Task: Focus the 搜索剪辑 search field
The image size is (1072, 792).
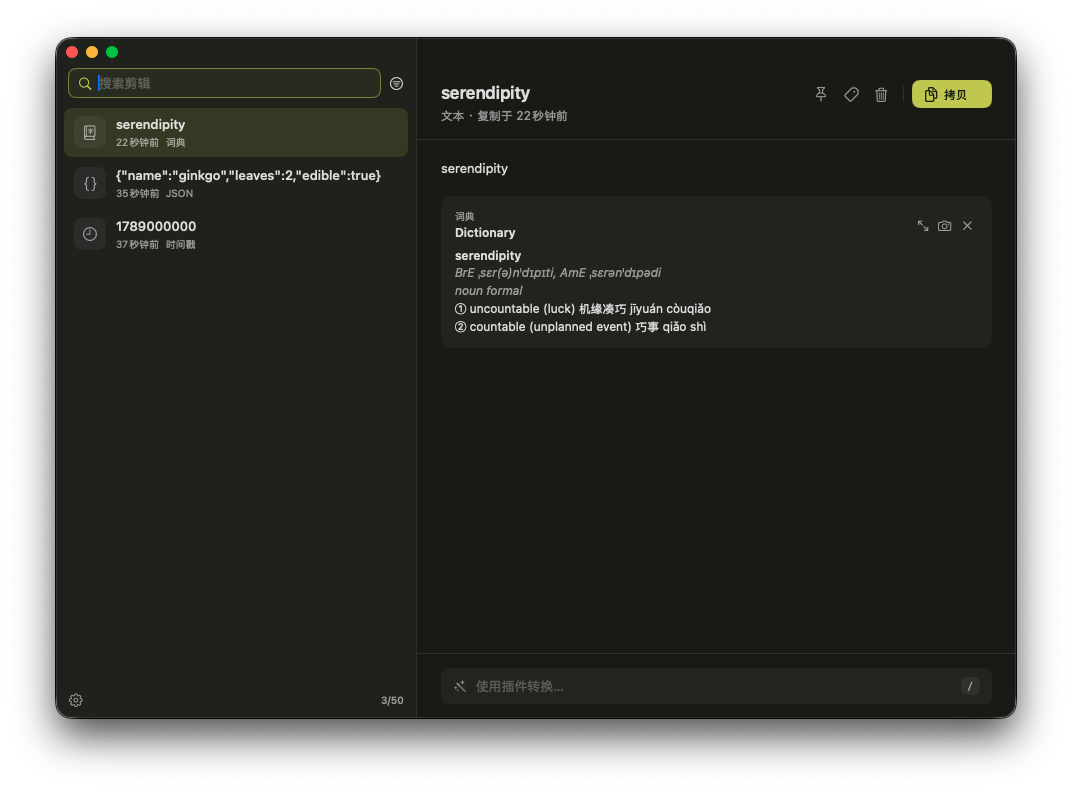Action: click(x=224, y=83)
